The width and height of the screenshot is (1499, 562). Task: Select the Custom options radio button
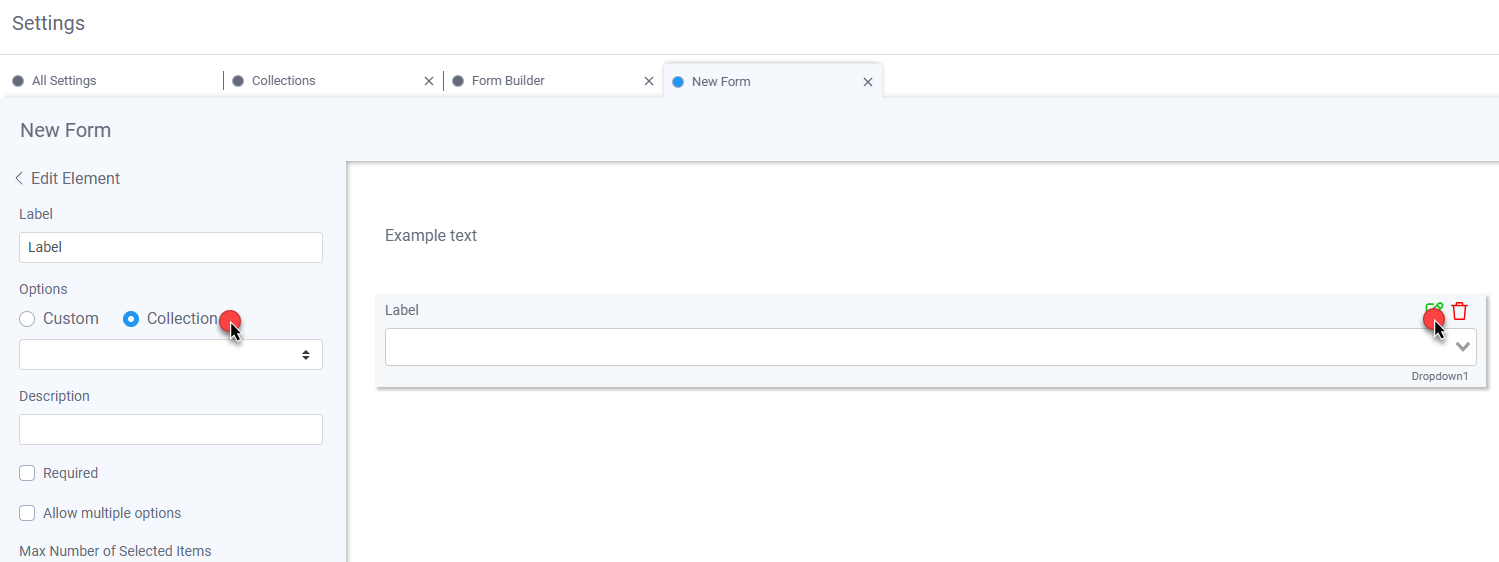[x=27, y=319]
